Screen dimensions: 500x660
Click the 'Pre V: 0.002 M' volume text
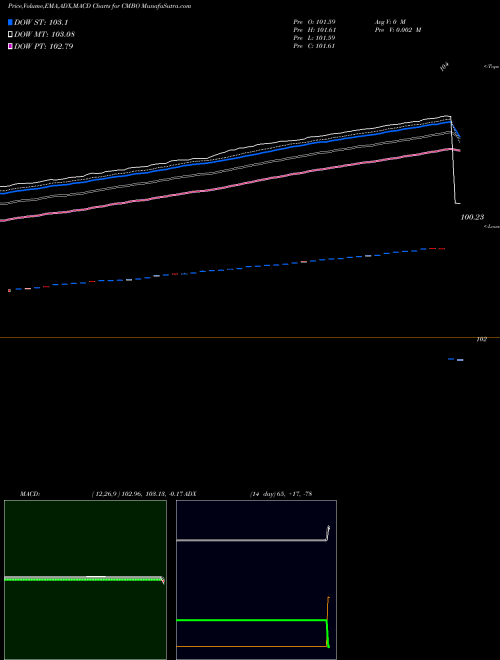click(398, 30)
